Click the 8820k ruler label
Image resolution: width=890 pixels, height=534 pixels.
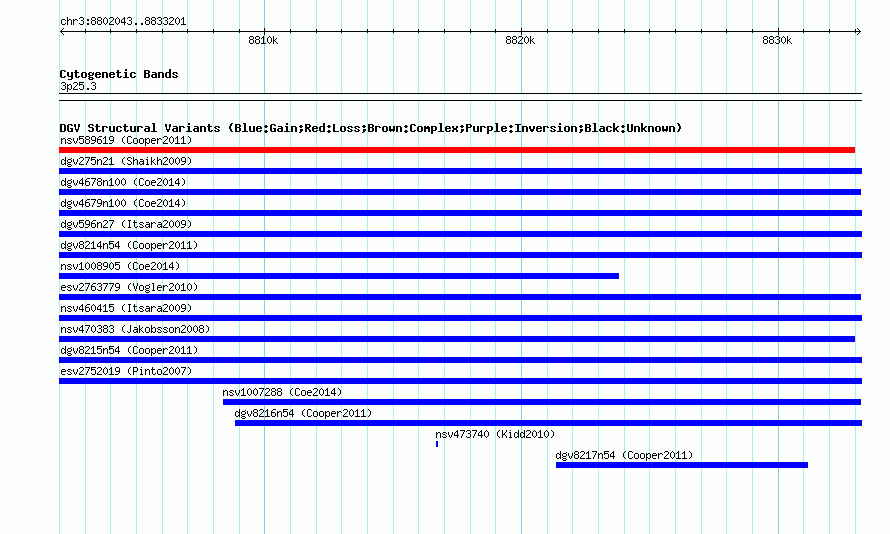click(x=520, y=40)
